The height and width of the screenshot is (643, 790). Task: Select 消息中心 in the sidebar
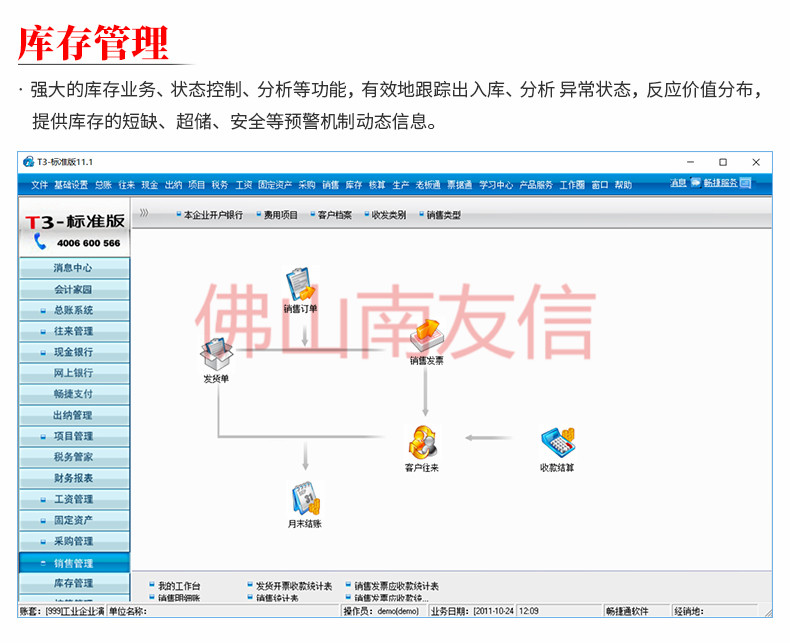(x=74, y=268)
